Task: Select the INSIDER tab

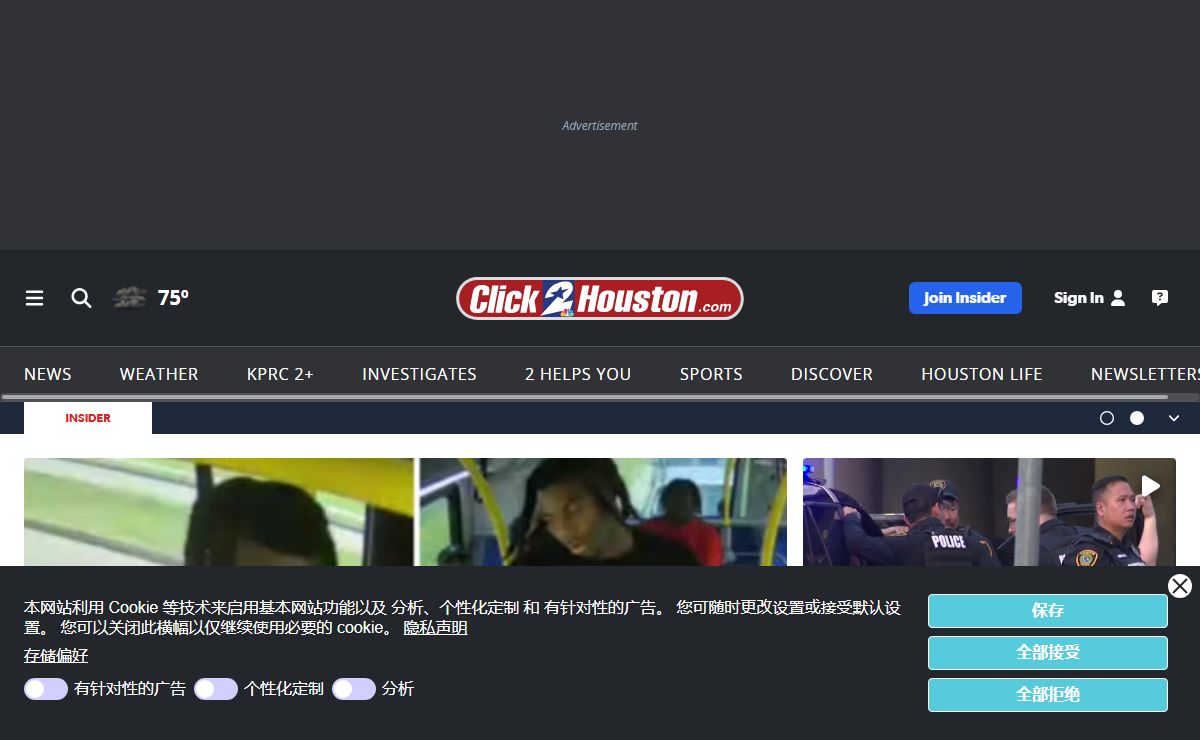Action: [x=88, y=418]
